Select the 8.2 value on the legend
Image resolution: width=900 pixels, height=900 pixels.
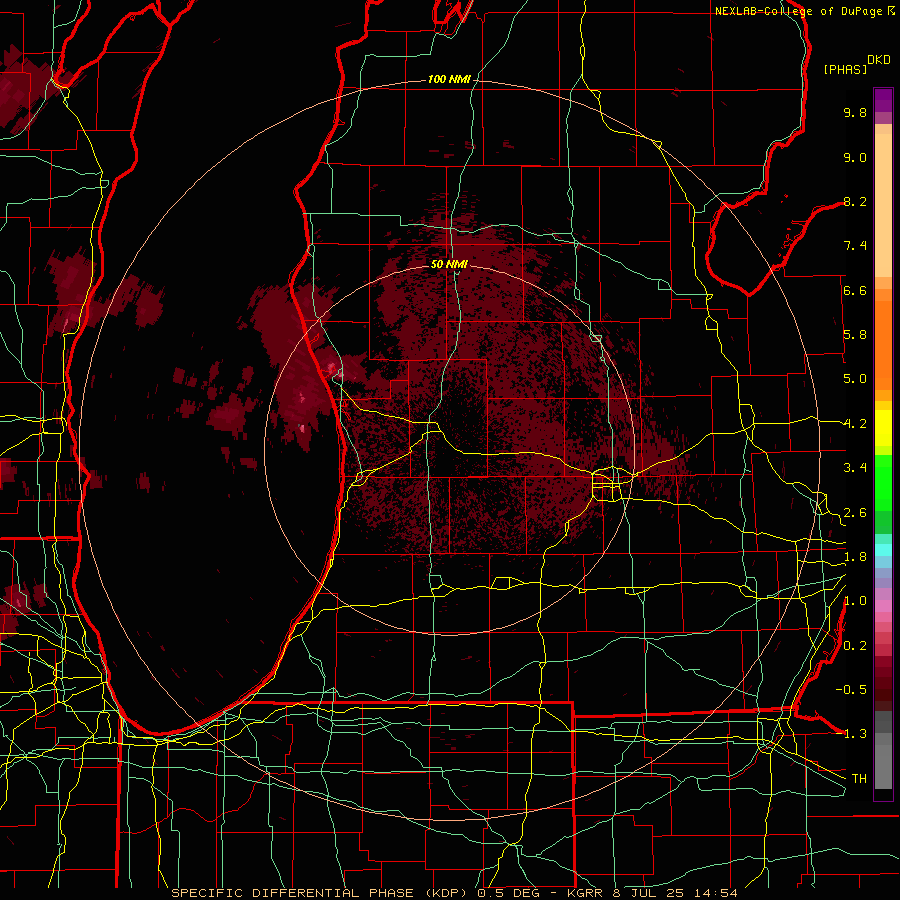pyautogui.click(x=855, y=201)
